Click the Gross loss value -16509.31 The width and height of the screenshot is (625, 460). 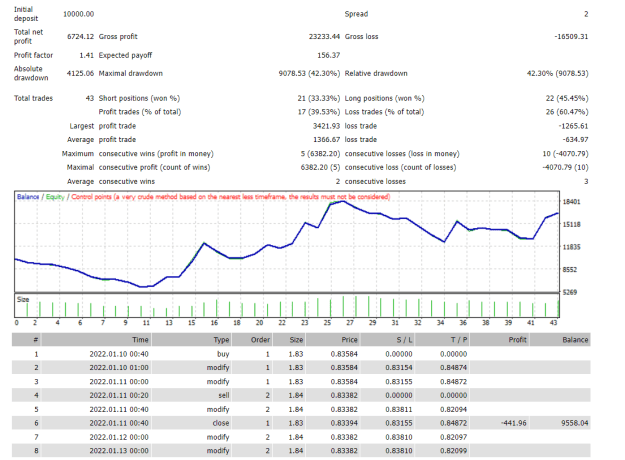pos(571,36)
